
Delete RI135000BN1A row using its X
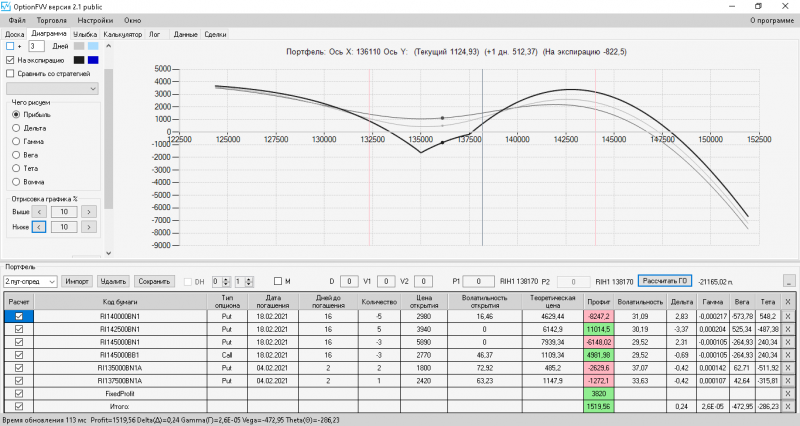coord(788,367)
